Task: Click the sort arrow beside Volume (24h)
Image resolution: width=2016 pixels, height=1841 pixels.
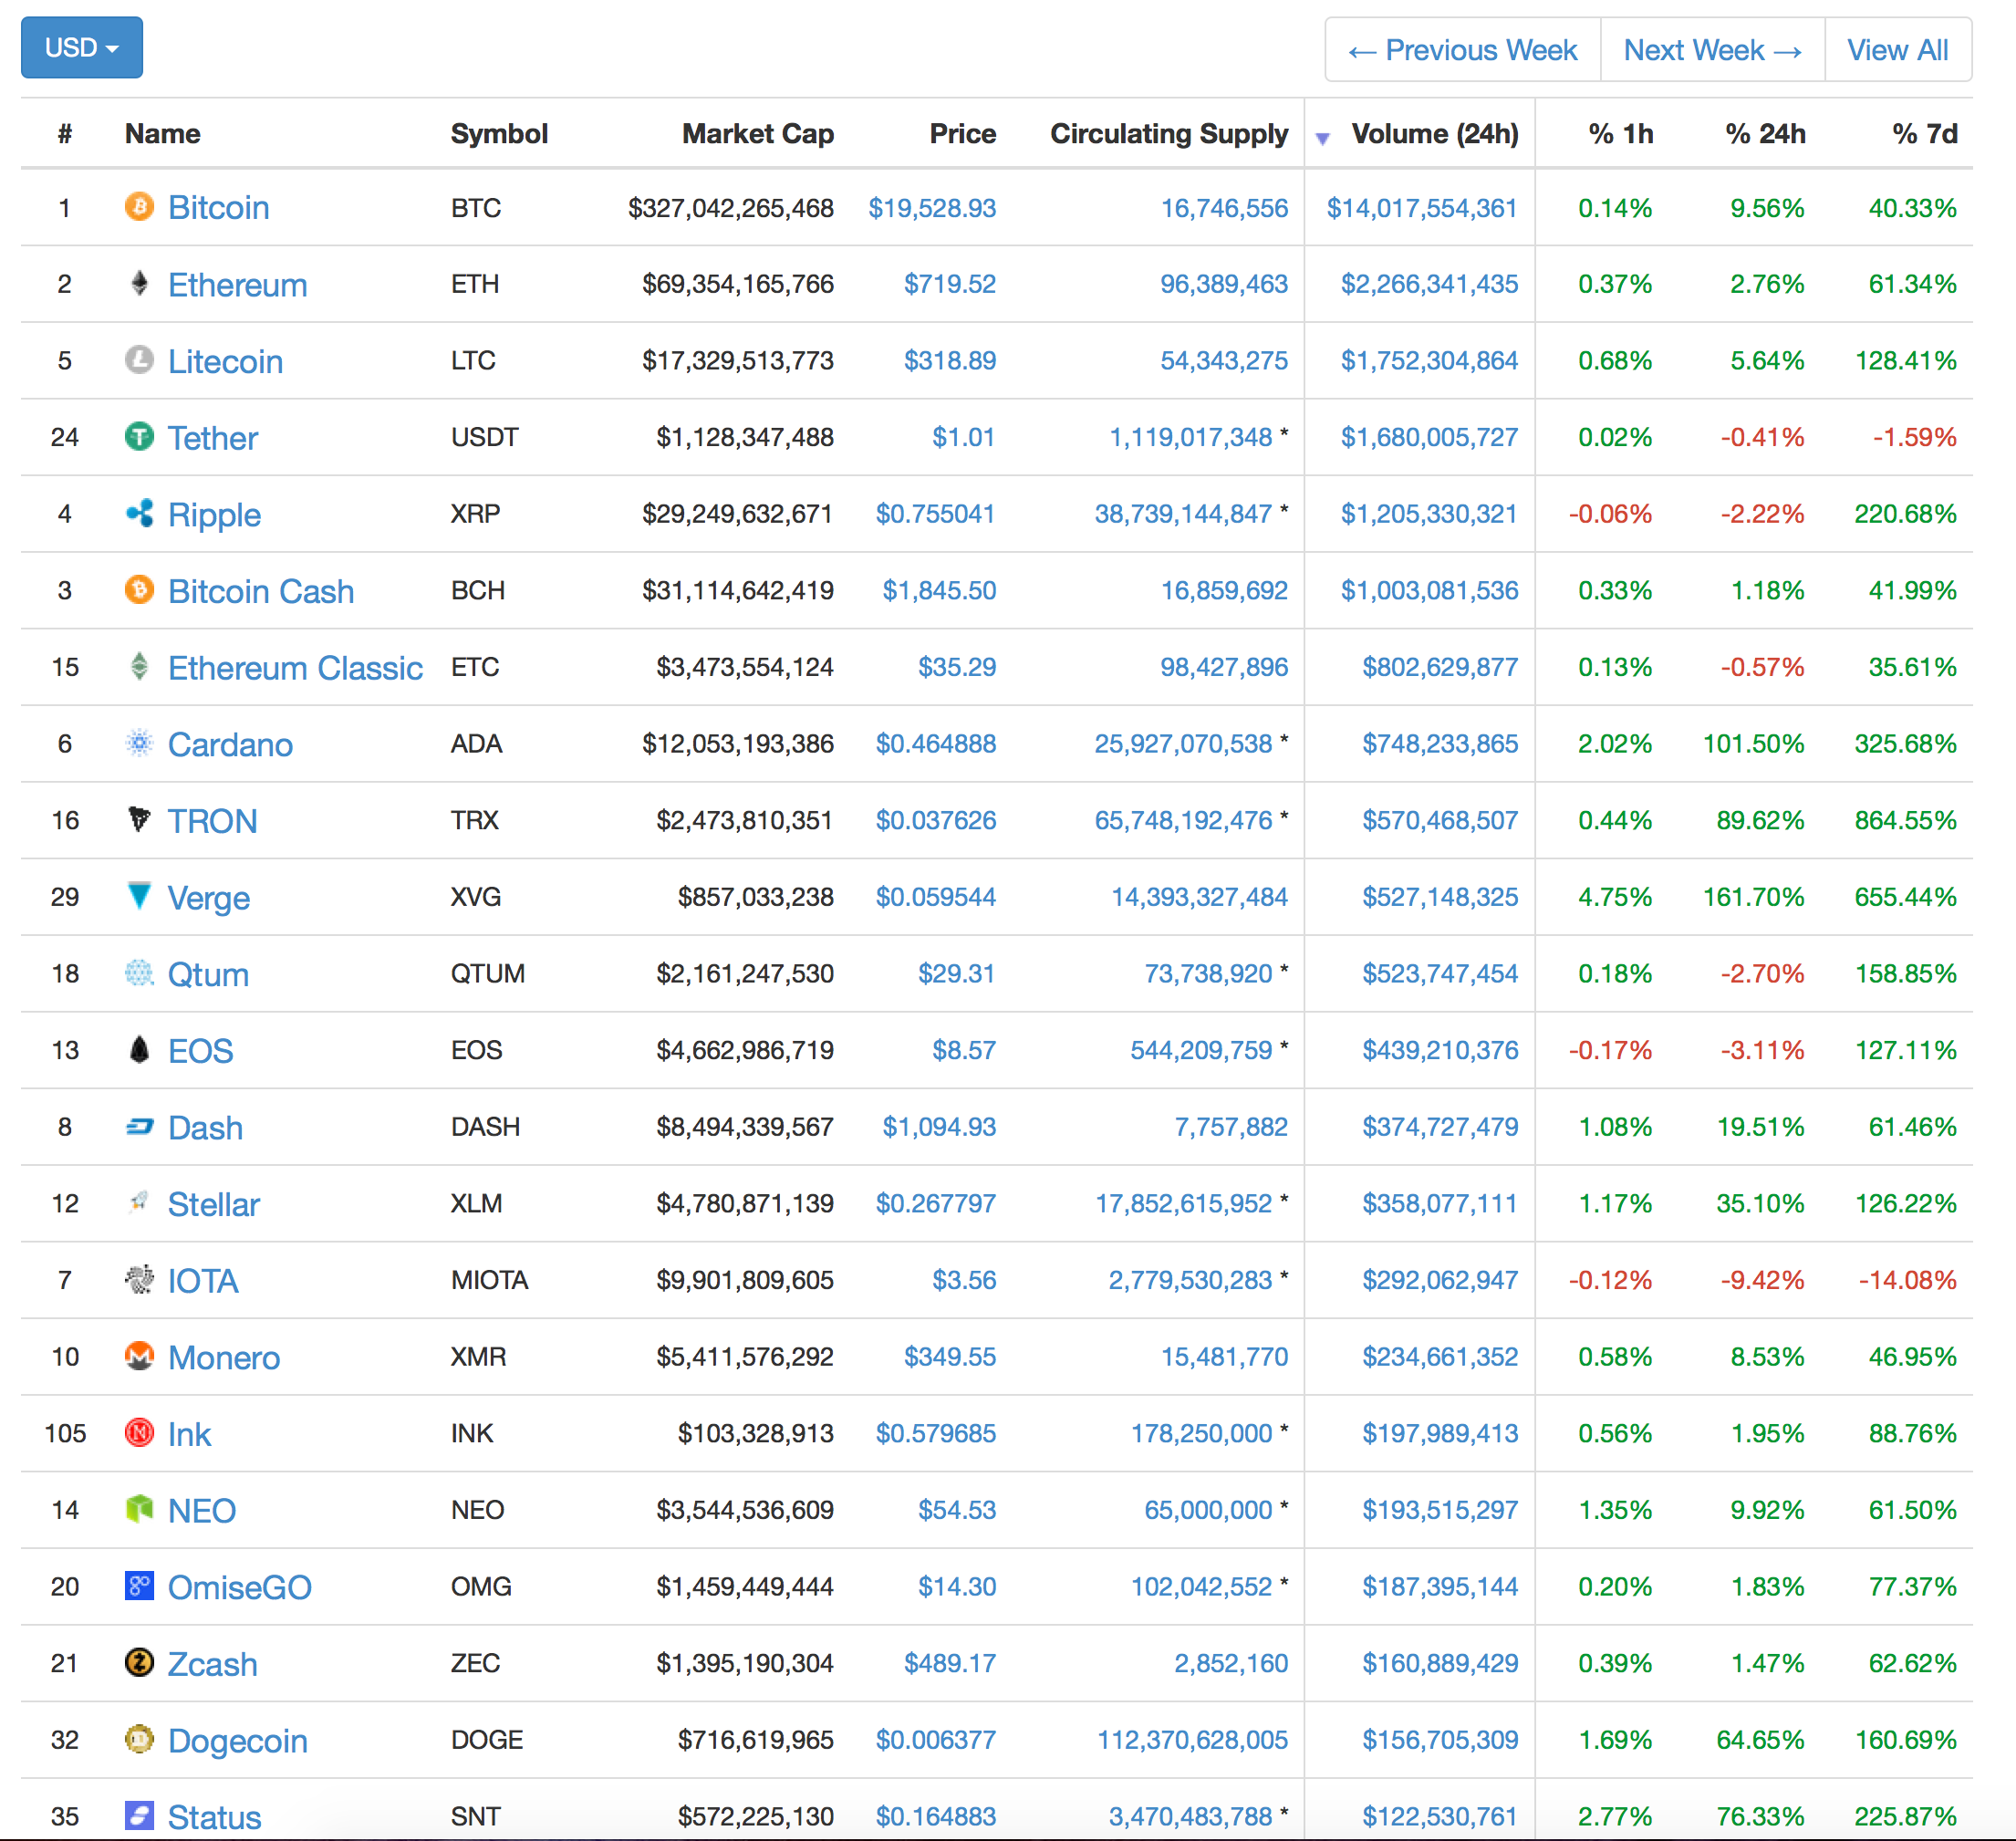Action: click(x=1322, y=138)
